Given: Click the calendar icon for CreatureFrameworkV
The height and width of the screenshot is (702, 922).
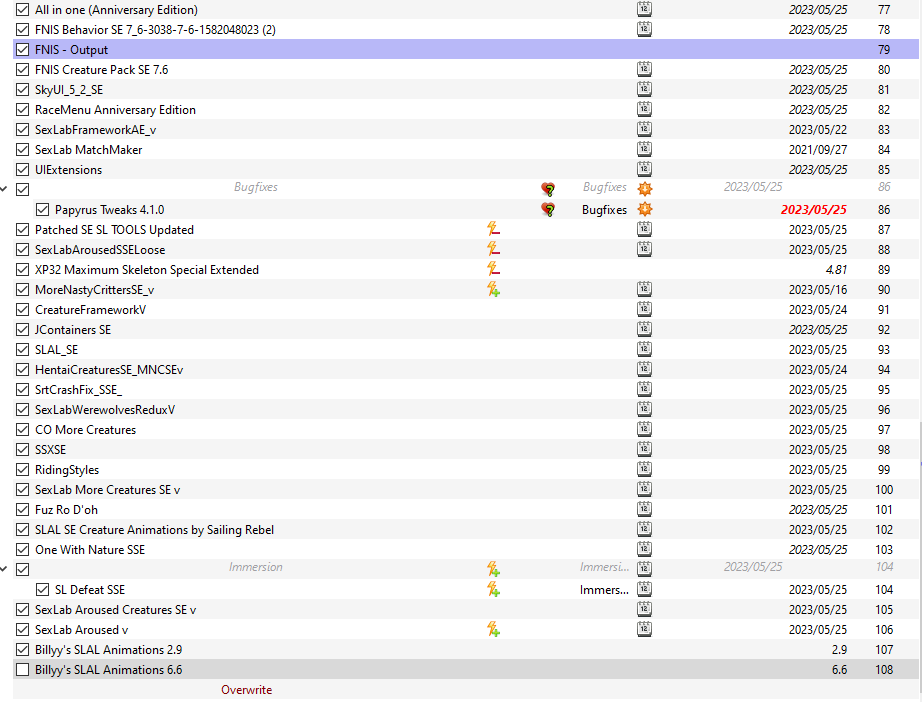Looking at the screenshot, I should [644, 309].
